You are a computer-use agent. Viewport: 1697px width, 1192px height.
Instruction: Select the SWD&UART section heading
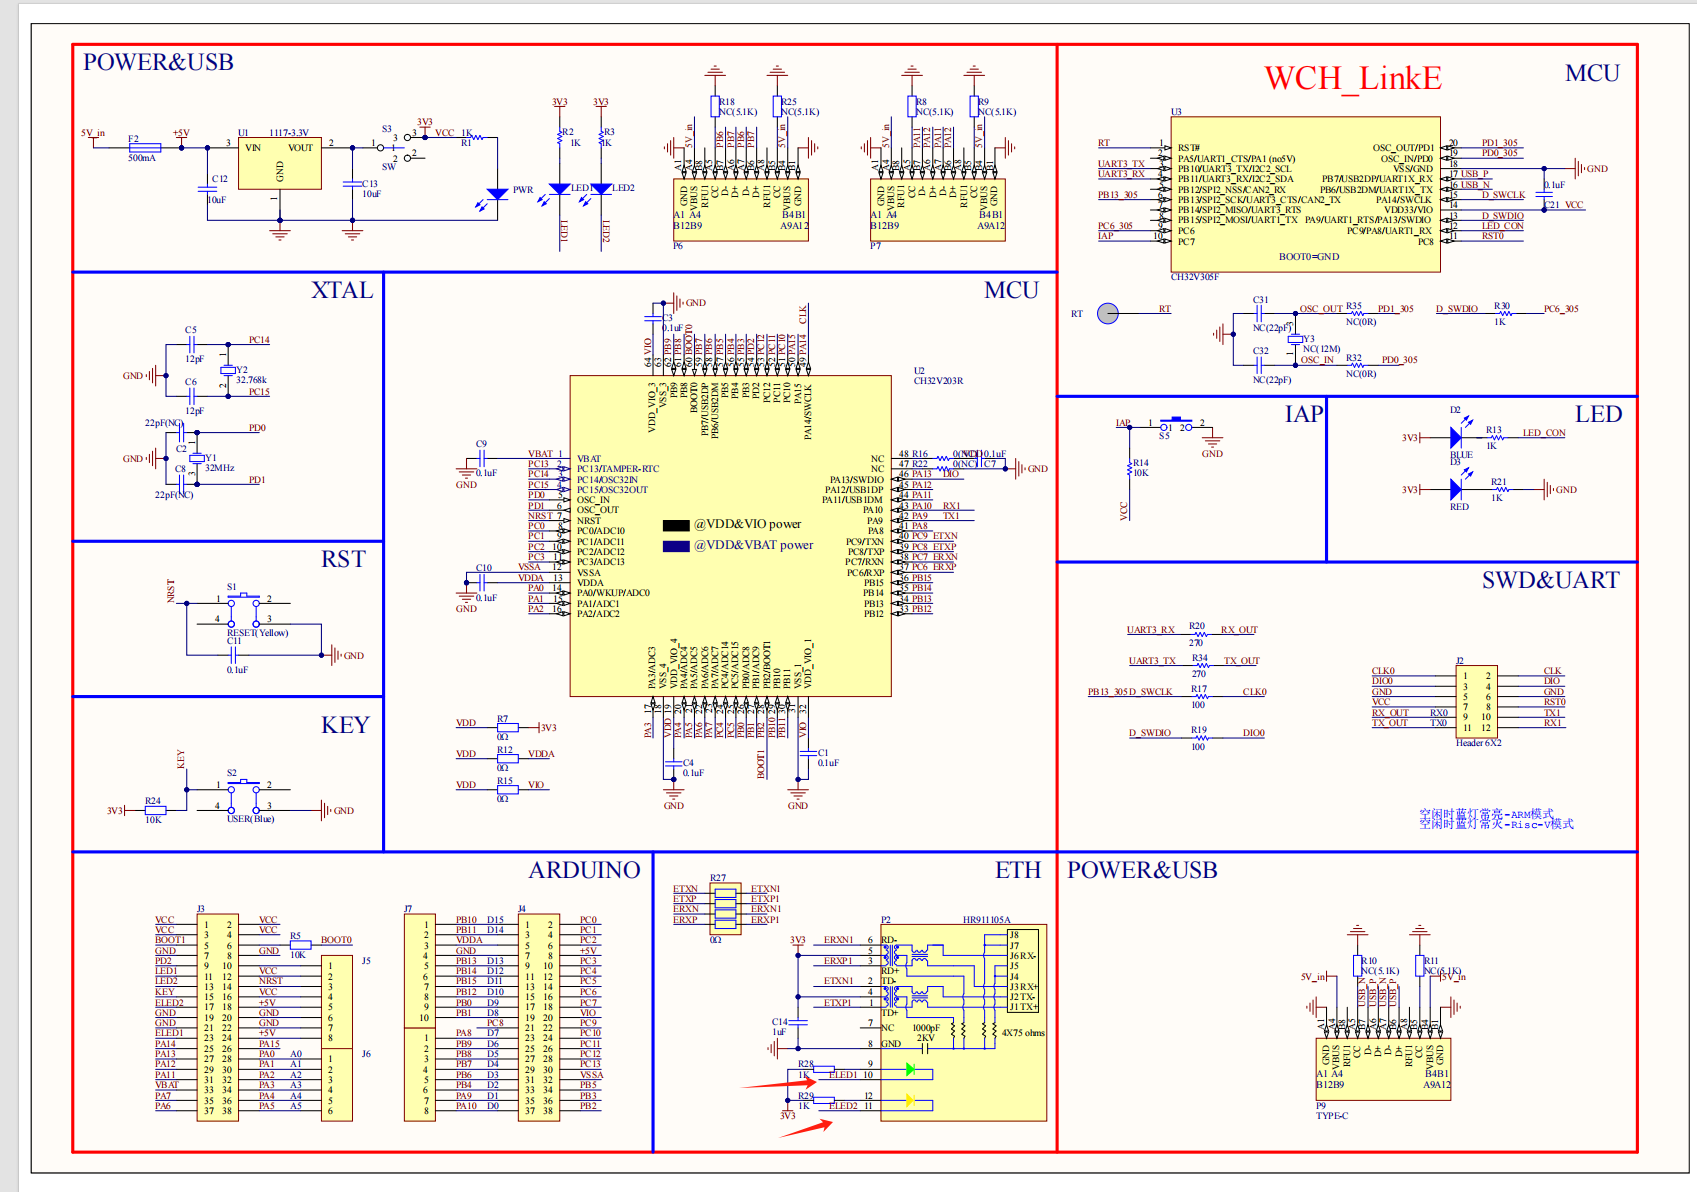point(1550,580)
